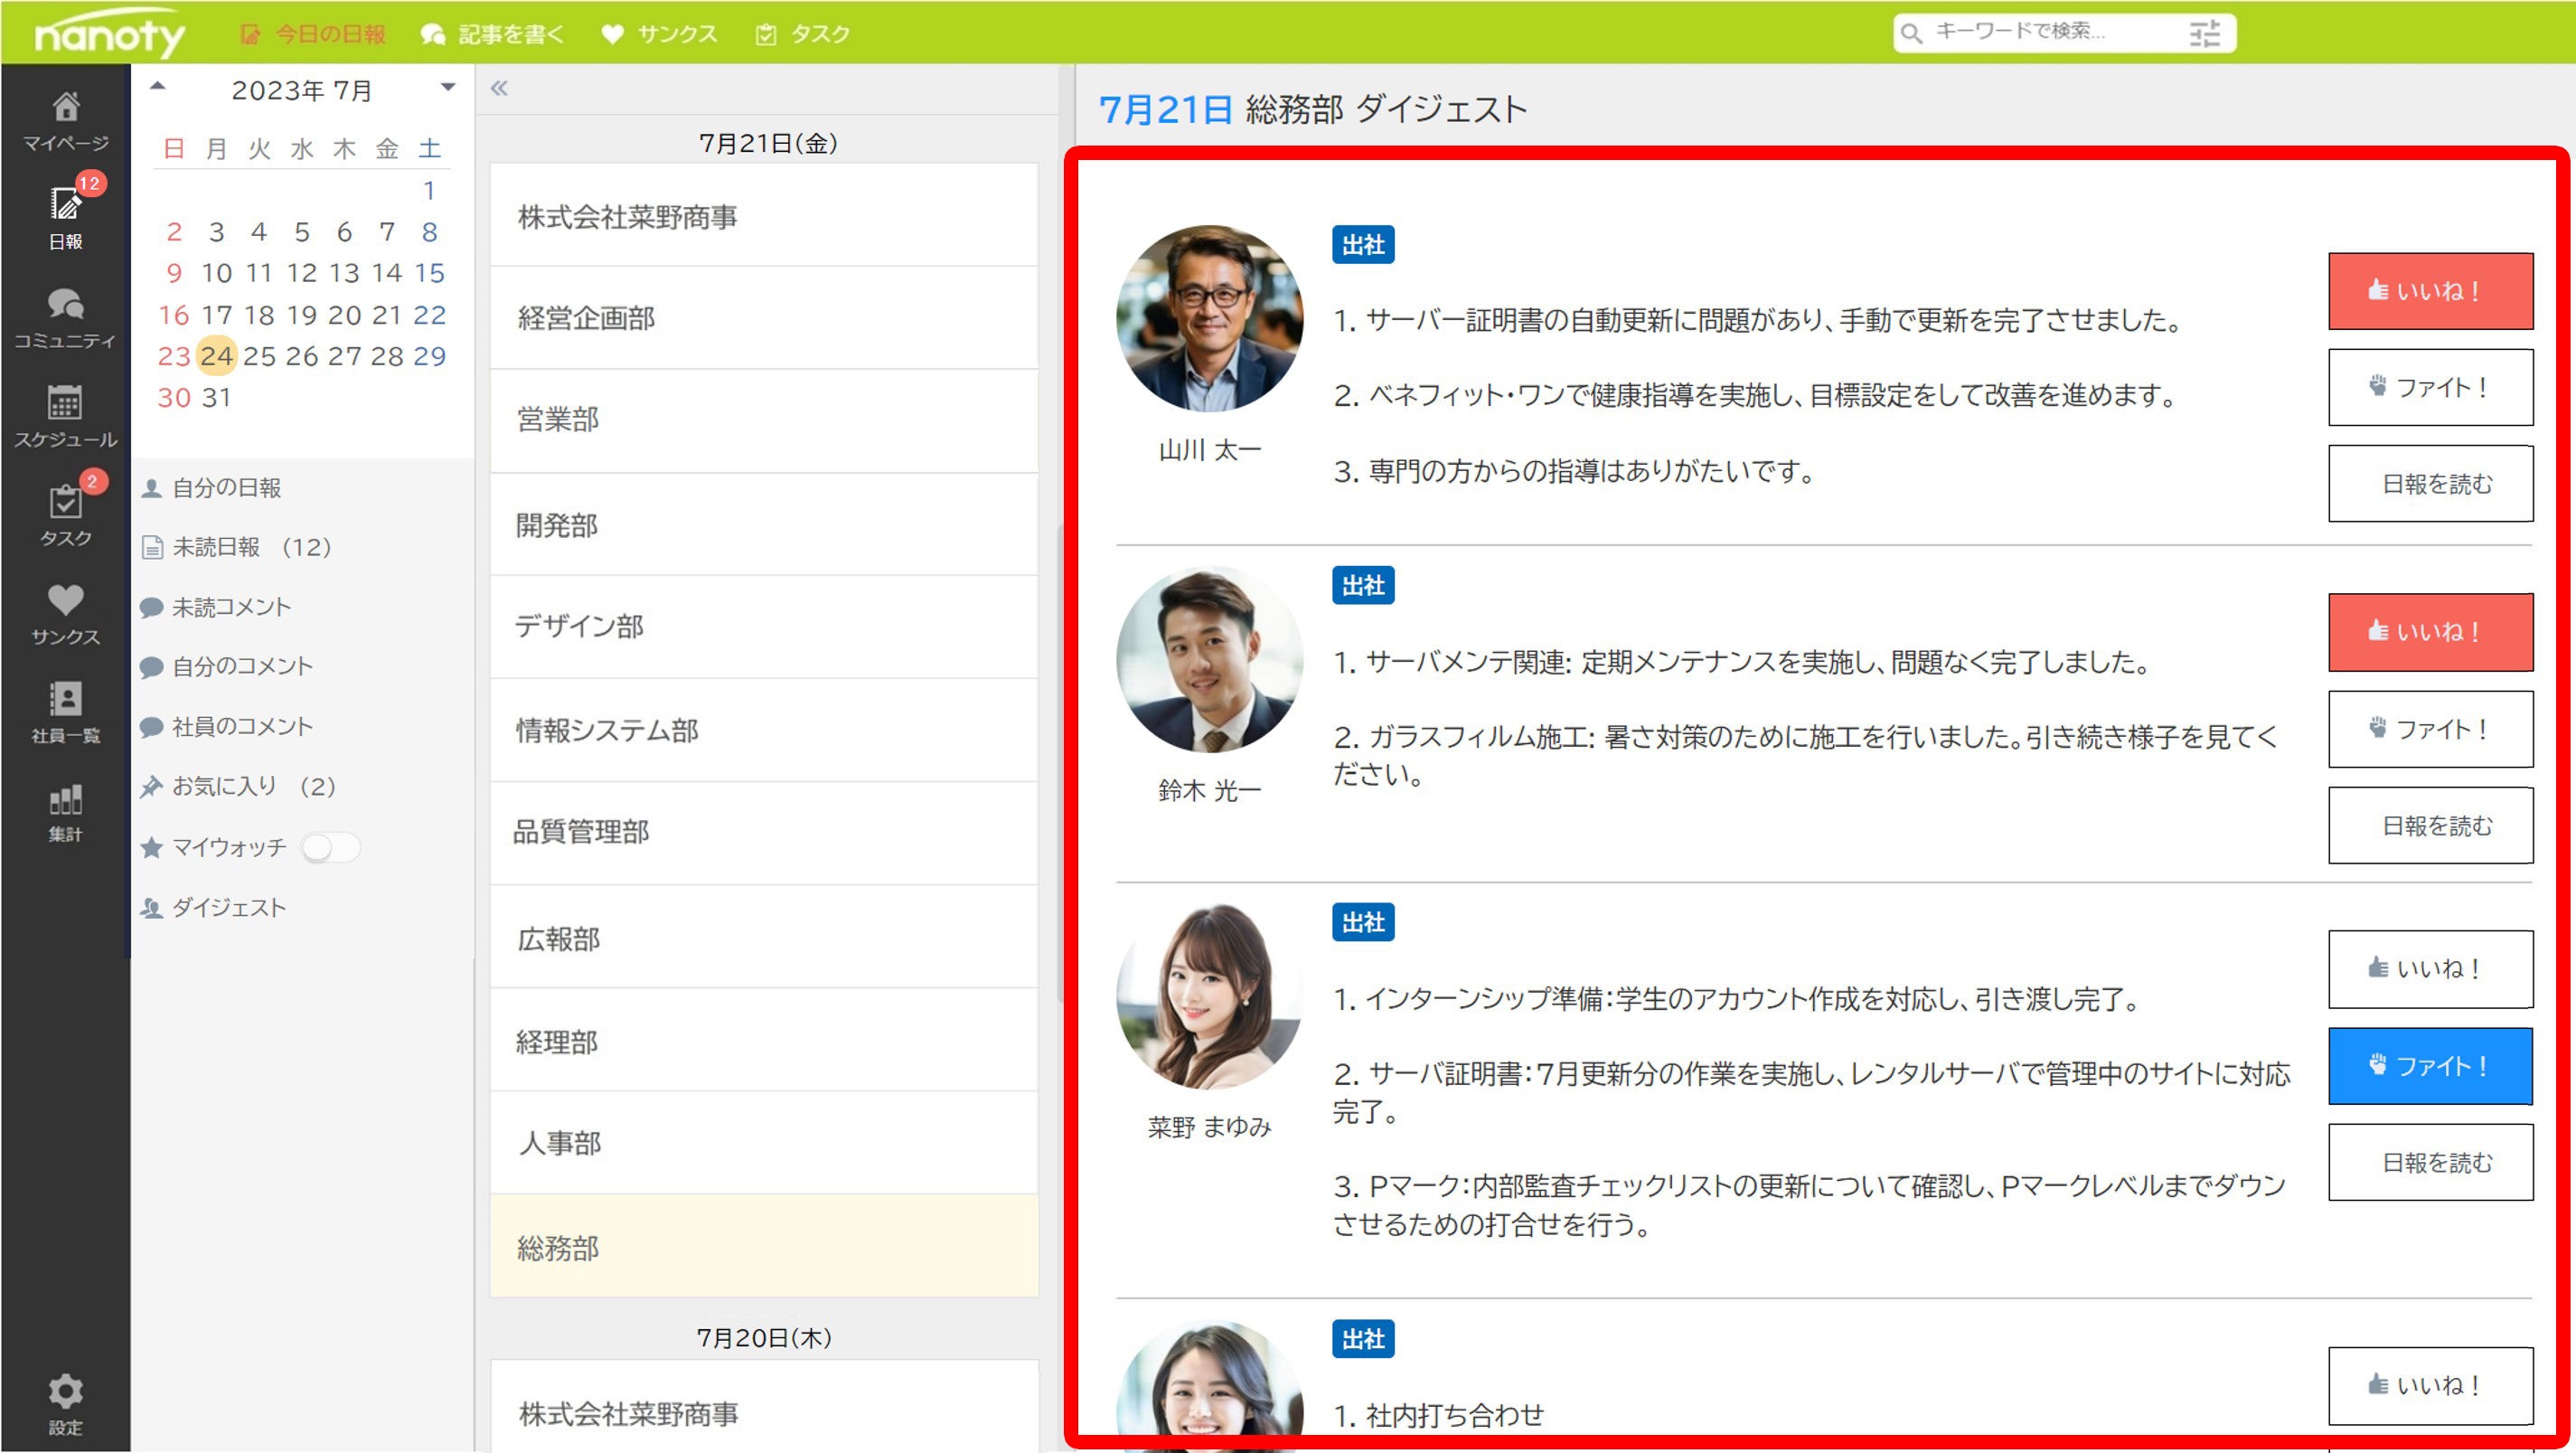Open 社員一覧 employee list icon
This screenshot has width=2576, height=1453.
point(65,710)
